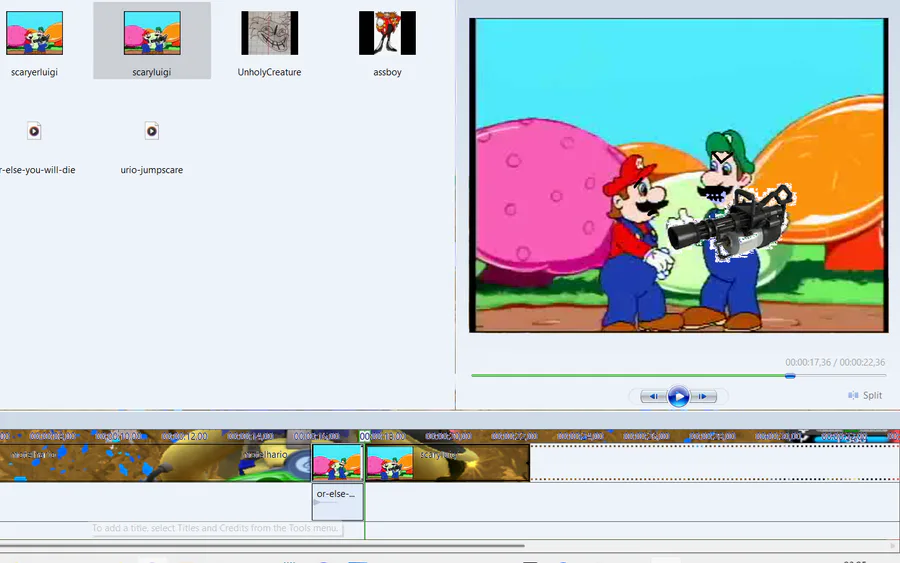Click the timeline ruler at 00:00:10.00
The image size is (900, 563).
click(119, 436)
